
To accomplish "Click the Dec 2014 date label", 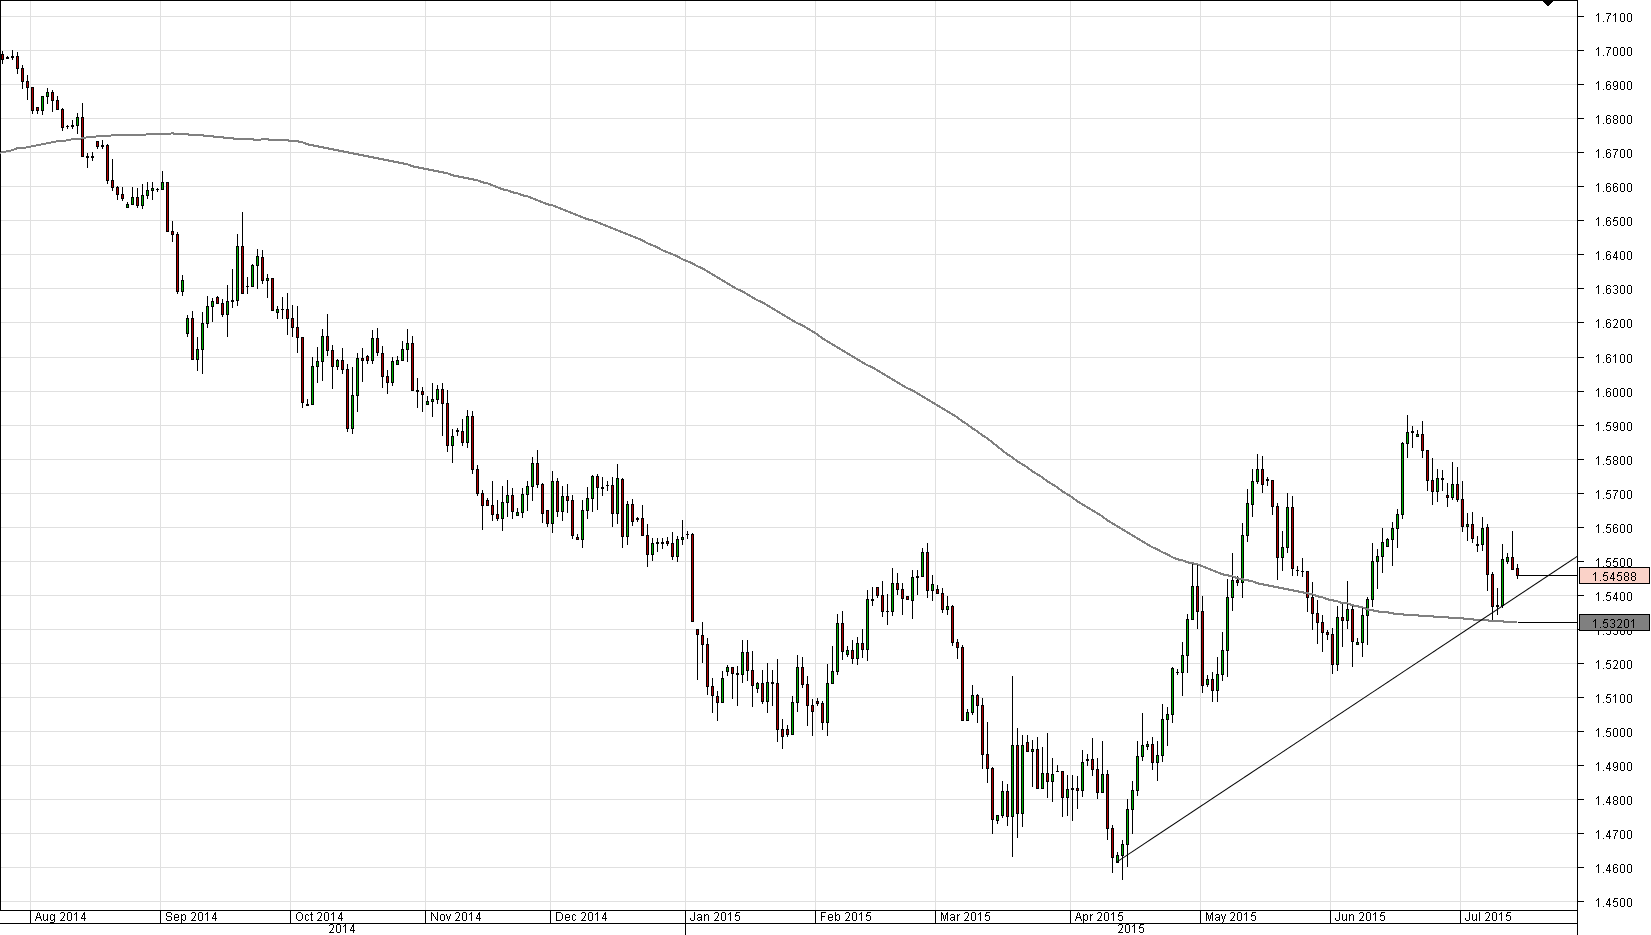I will click(x=581, y=916).
